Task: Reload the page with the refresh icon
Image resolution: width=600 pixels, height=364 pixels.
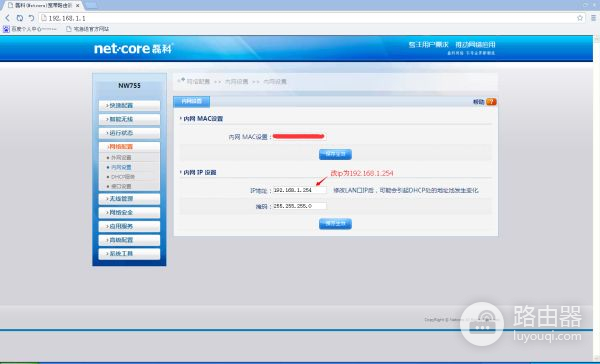Action: coord(20,18)
